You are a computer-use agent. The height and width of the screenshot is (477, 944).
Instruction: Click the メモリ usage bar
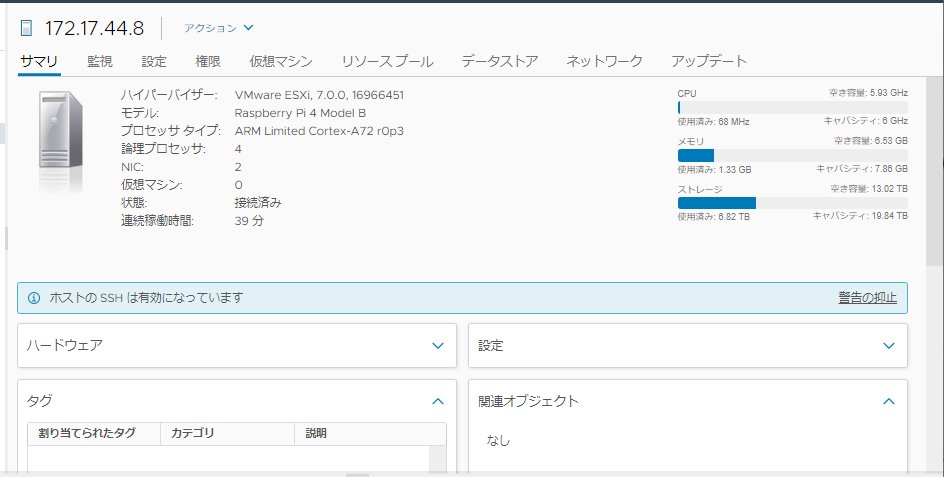tap(792, 155)
